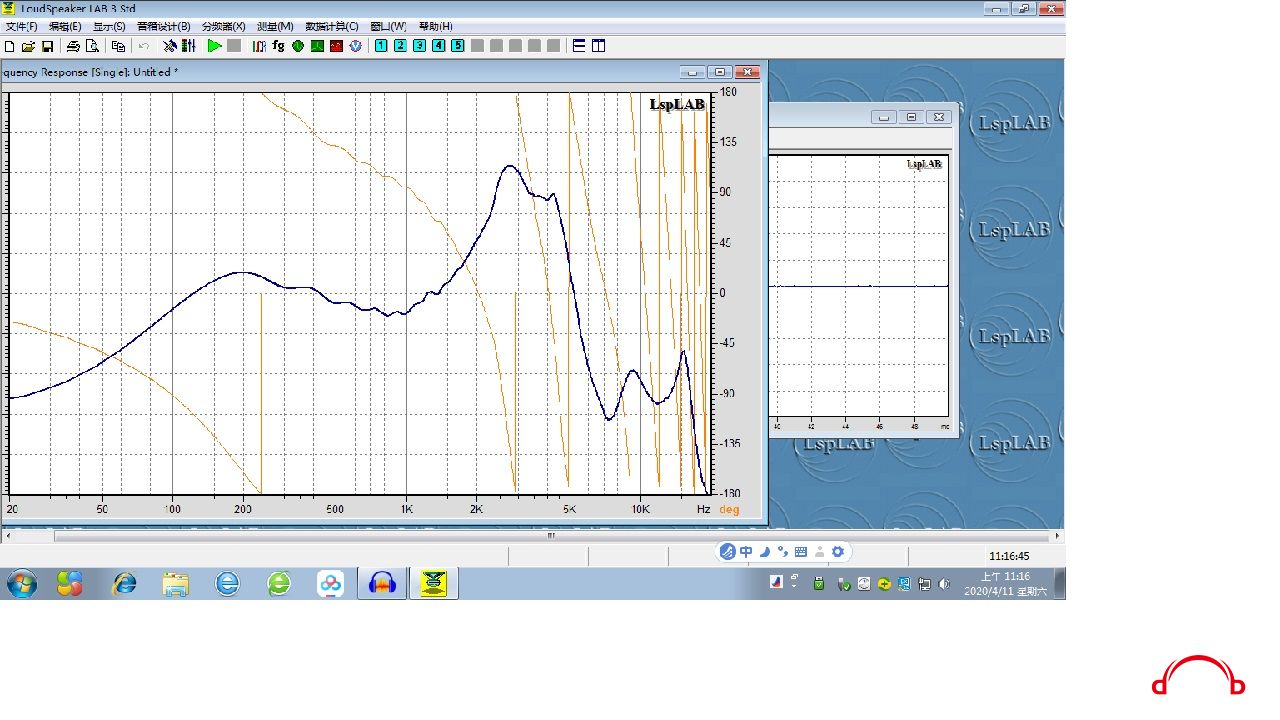
Task: Maximize the Frequency Response child window
Action: pos(720,72)
